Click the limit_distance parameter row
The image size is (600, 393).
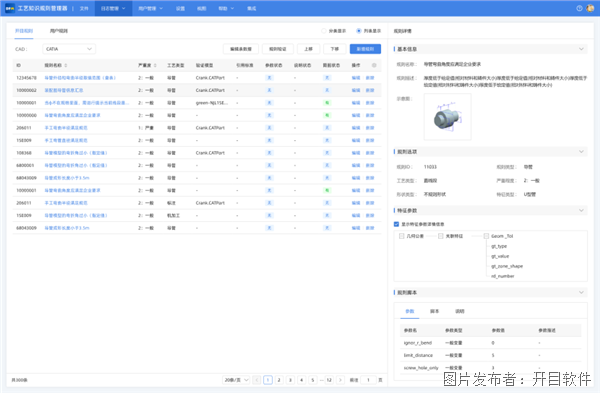click(x=491, y=355)
